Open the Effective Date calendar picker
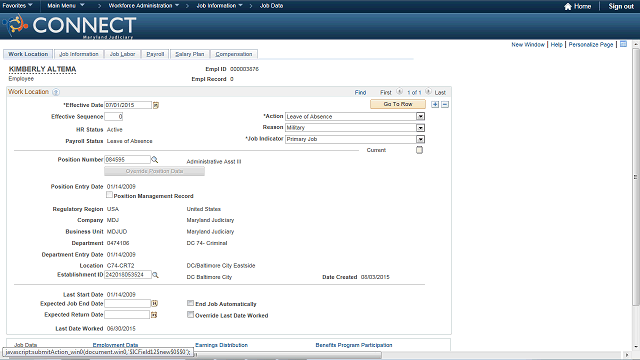 (156, 105)
